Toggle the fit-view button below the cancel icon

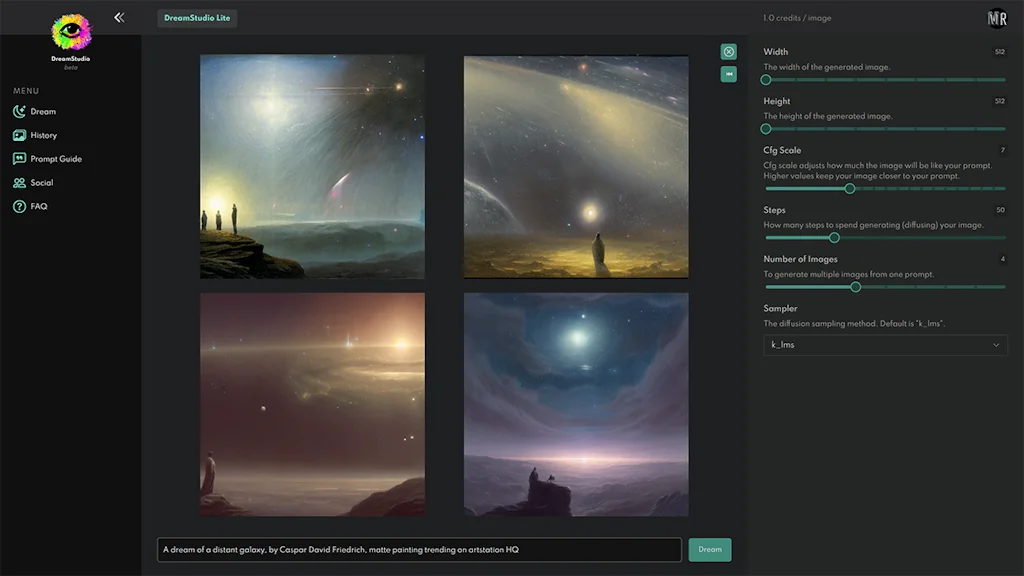coord(728,74)
